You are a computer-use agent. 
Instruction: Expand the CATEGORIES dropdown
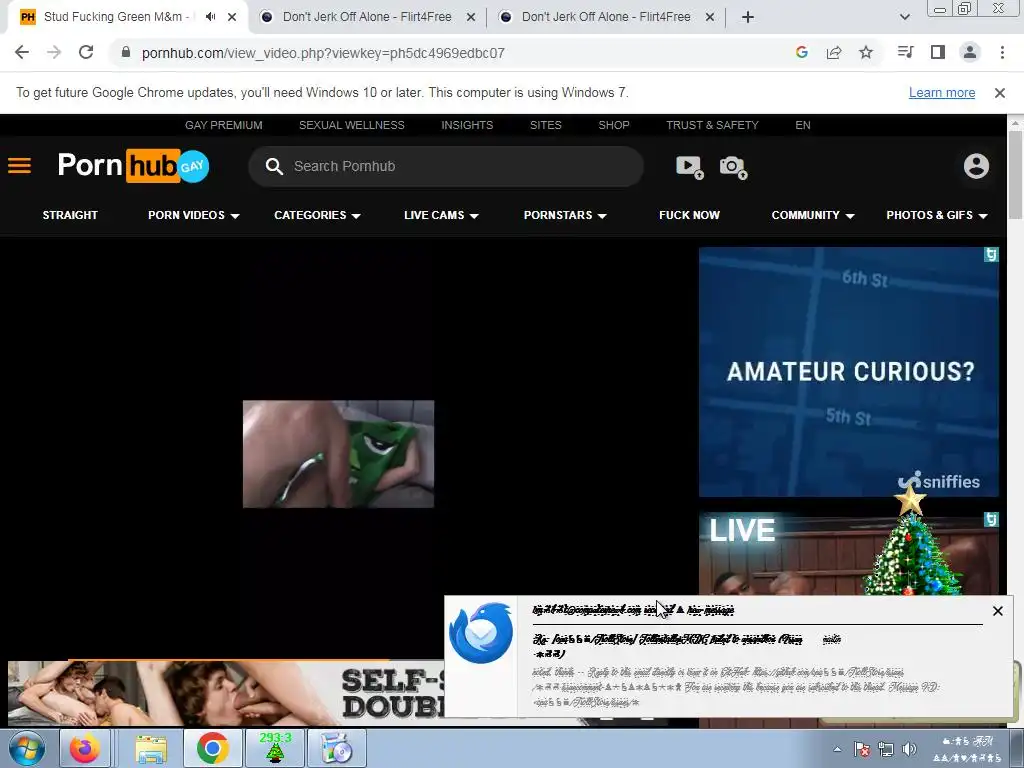click(x=317, y=215)
